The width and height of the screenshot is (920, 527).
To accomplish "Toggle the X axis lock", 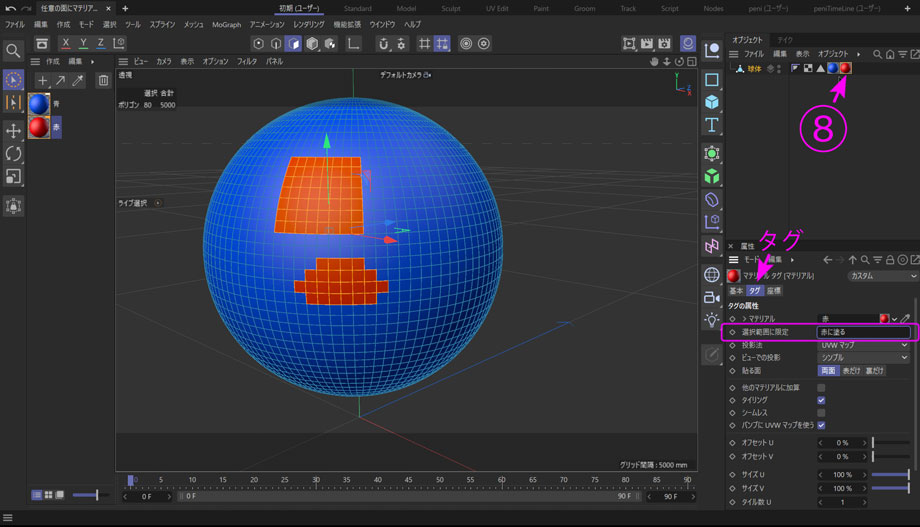I will pyautogui.click(x=65, y=44).
